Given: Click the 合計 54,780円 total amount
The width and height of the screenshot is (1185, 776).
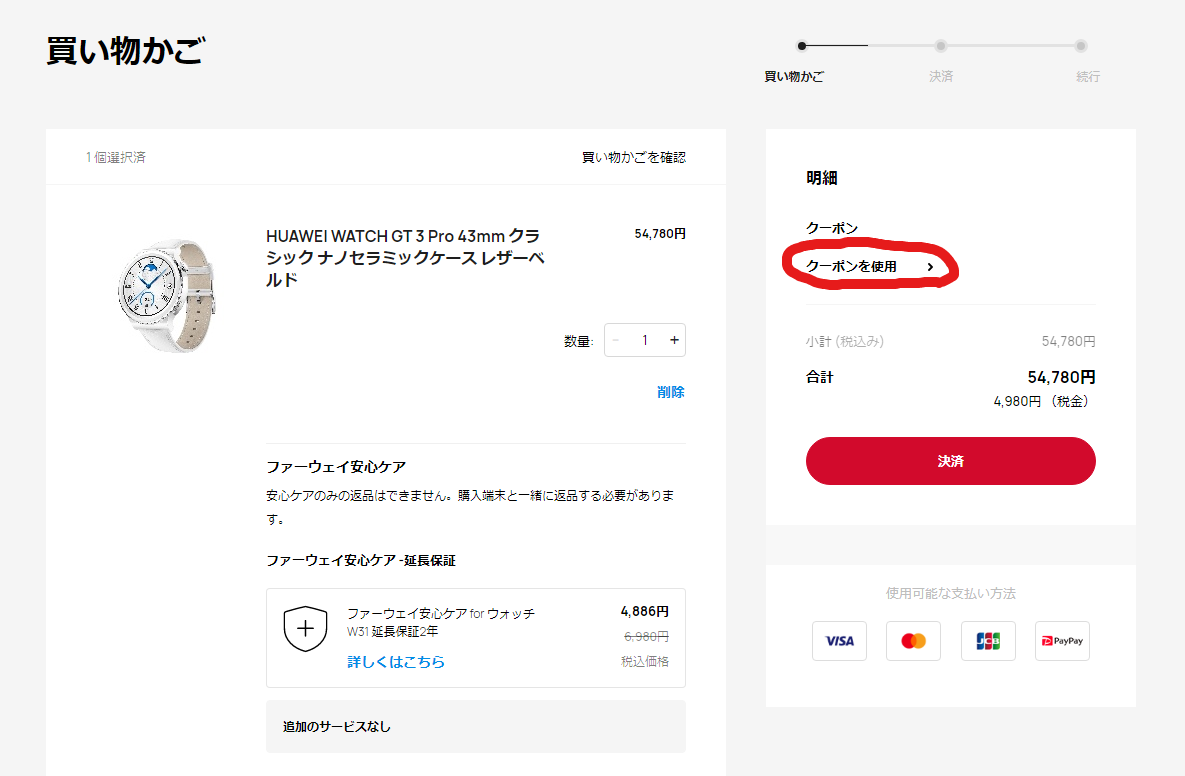Looking at the screenshot, I should click(1061, 377).
